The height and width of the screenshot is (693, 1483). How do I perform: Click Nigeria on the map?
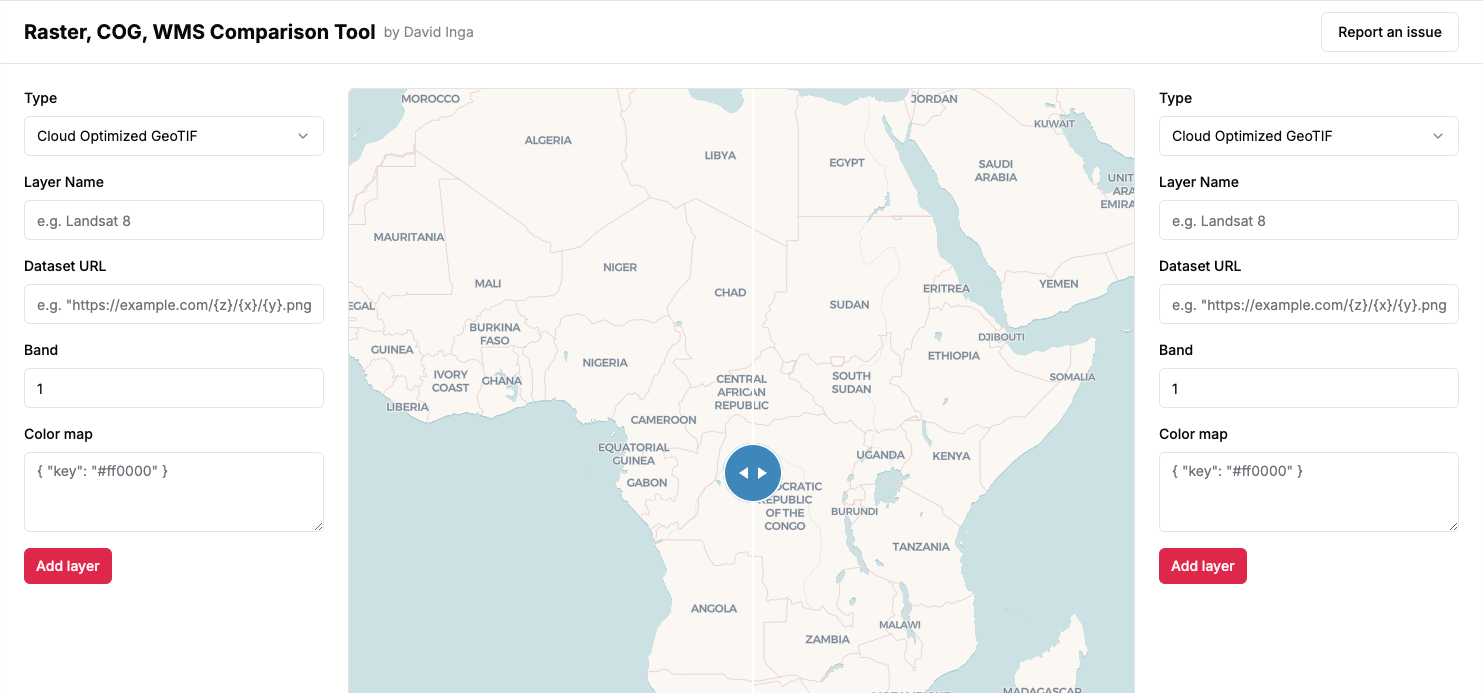point(605,362)
